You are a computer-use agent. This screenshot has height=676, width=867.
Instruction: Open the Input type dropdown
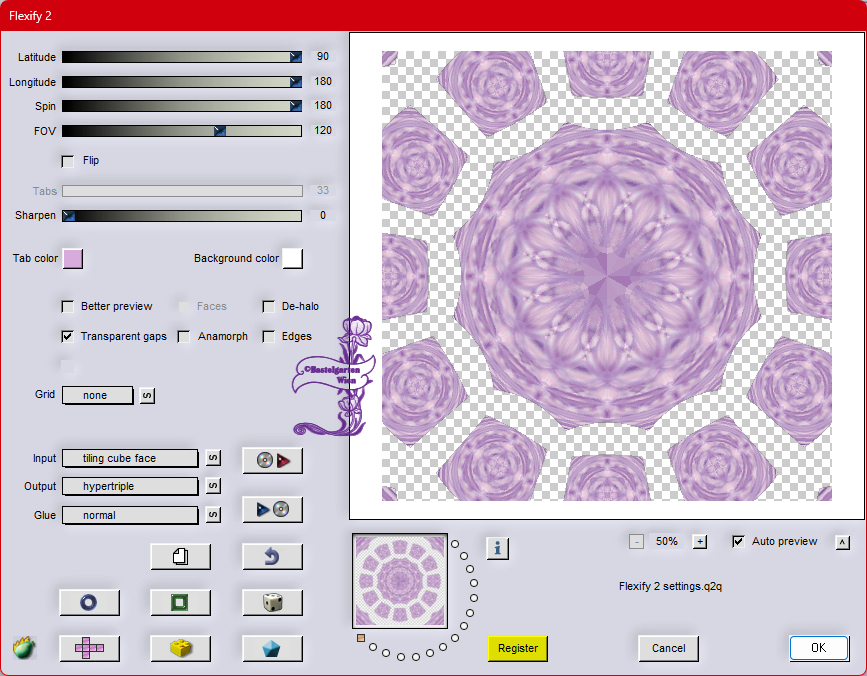pyautogui.click(x=130, y=458)
